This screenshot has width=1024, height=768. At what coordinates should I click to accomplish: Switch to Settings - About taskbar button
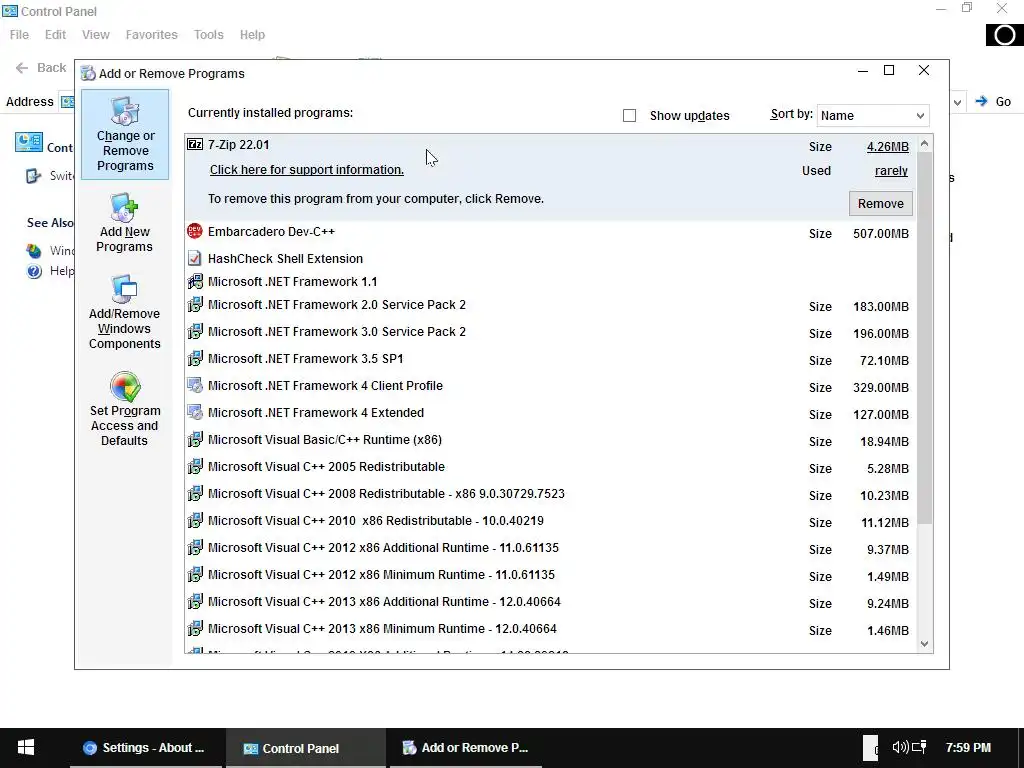(146, 748)
